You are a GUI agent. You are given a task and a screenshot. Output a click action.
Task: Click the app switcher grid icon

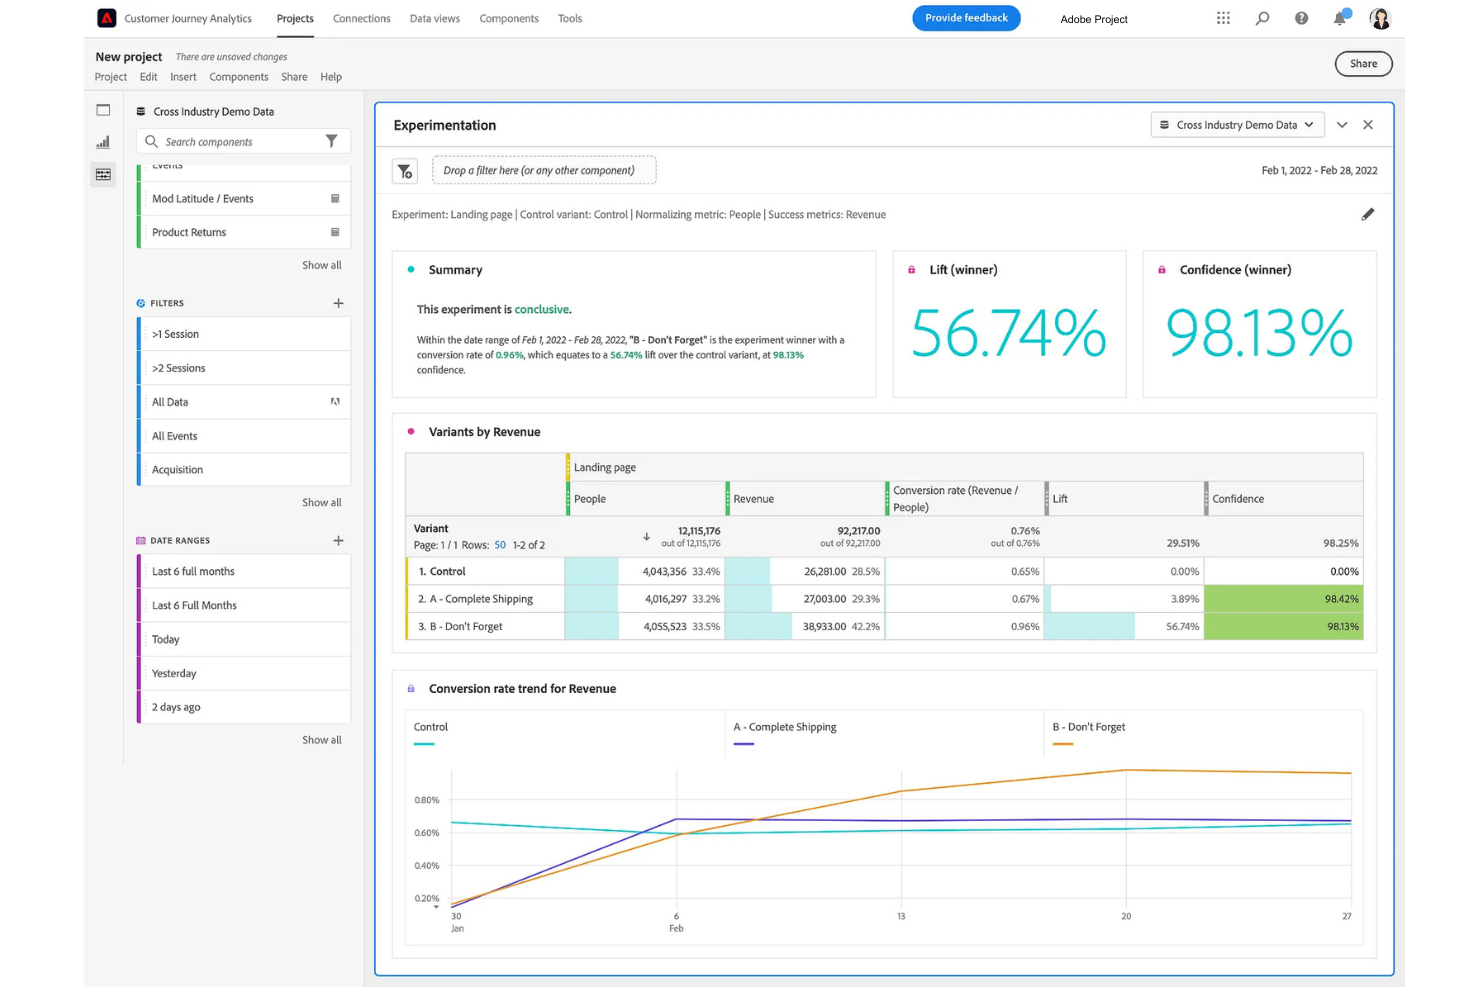pos(1223,18)
